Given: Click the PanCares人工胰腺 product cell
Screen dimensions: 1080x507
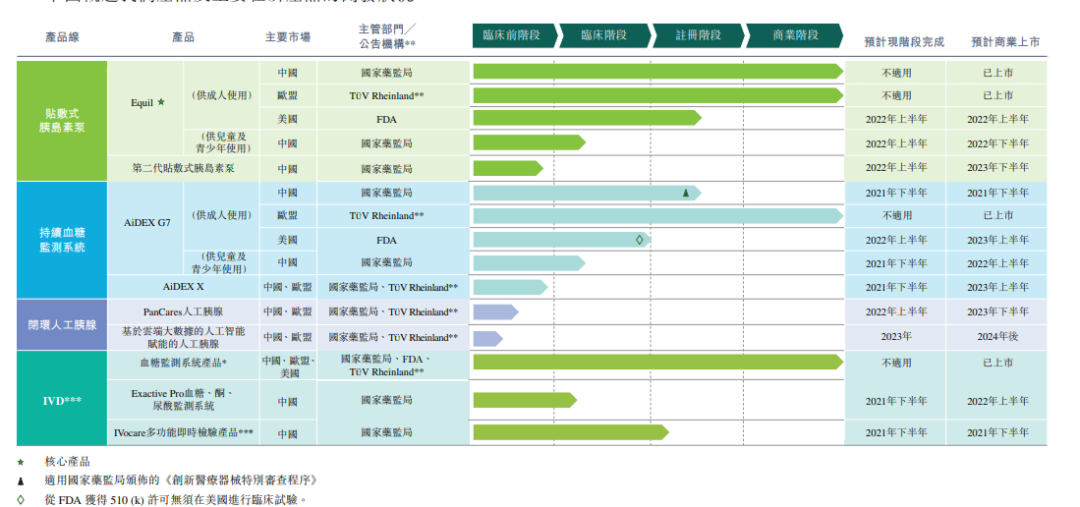Looking at the screenshot, I should [183, 311].
